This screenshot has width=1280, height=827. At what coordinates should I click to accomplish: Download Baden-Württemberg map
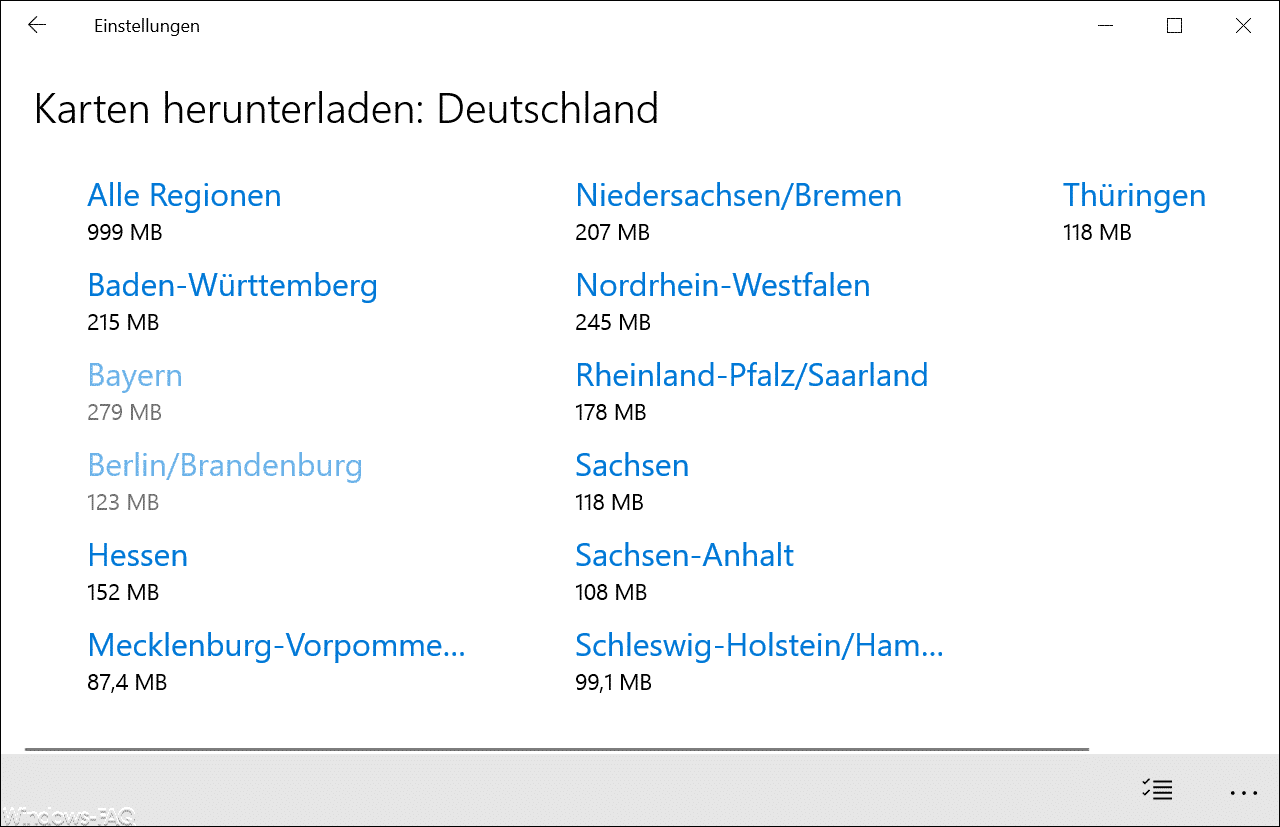(233, 285)
